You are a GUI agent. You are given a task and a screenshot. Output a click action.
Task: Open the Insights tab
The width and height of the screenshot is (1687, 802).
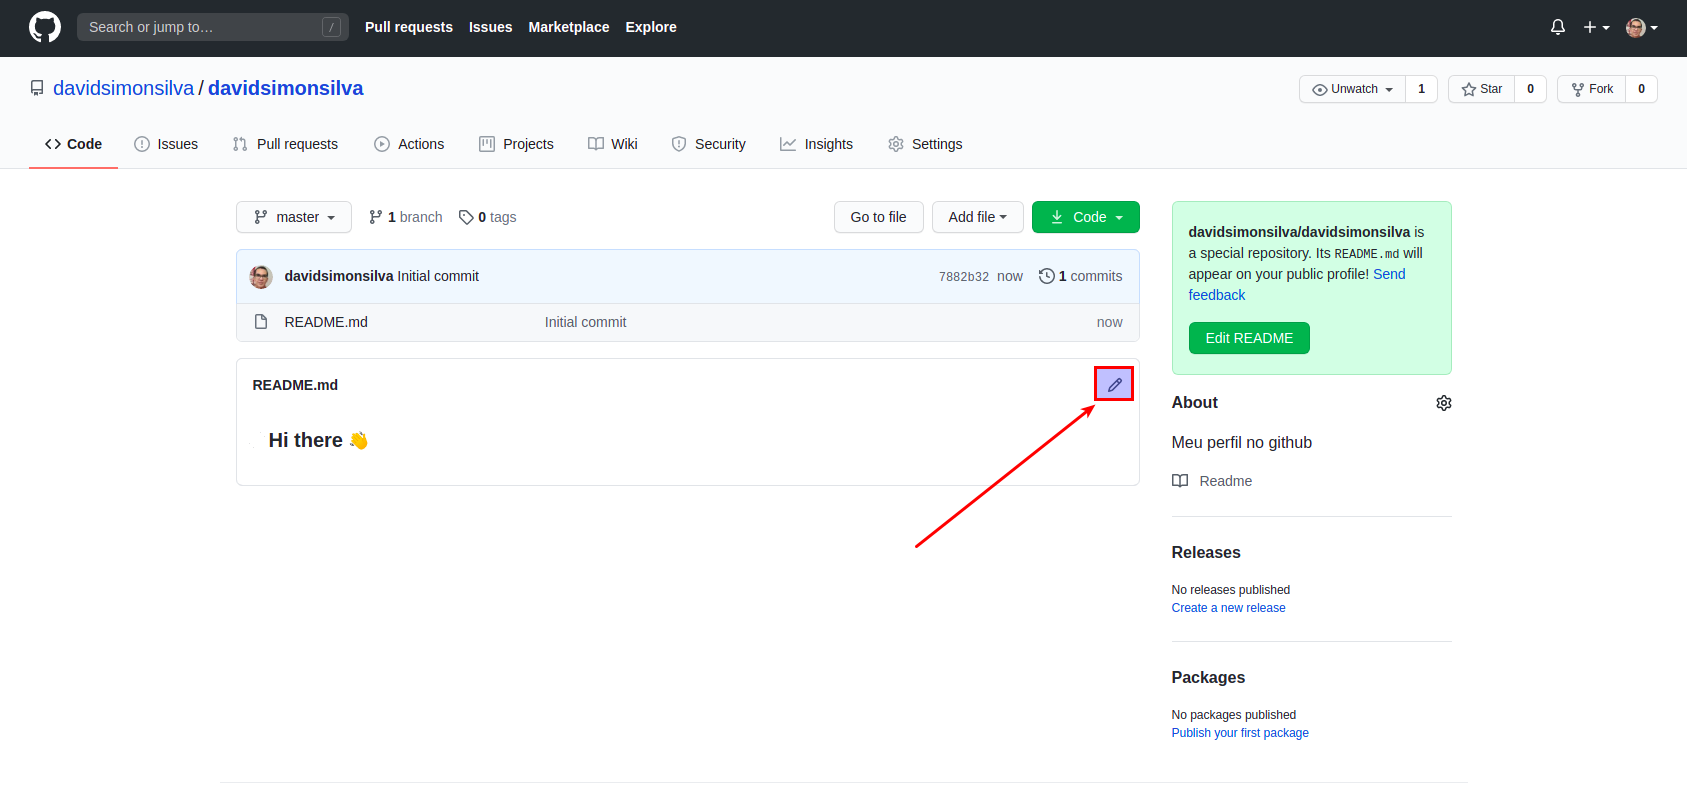(817, 144)
